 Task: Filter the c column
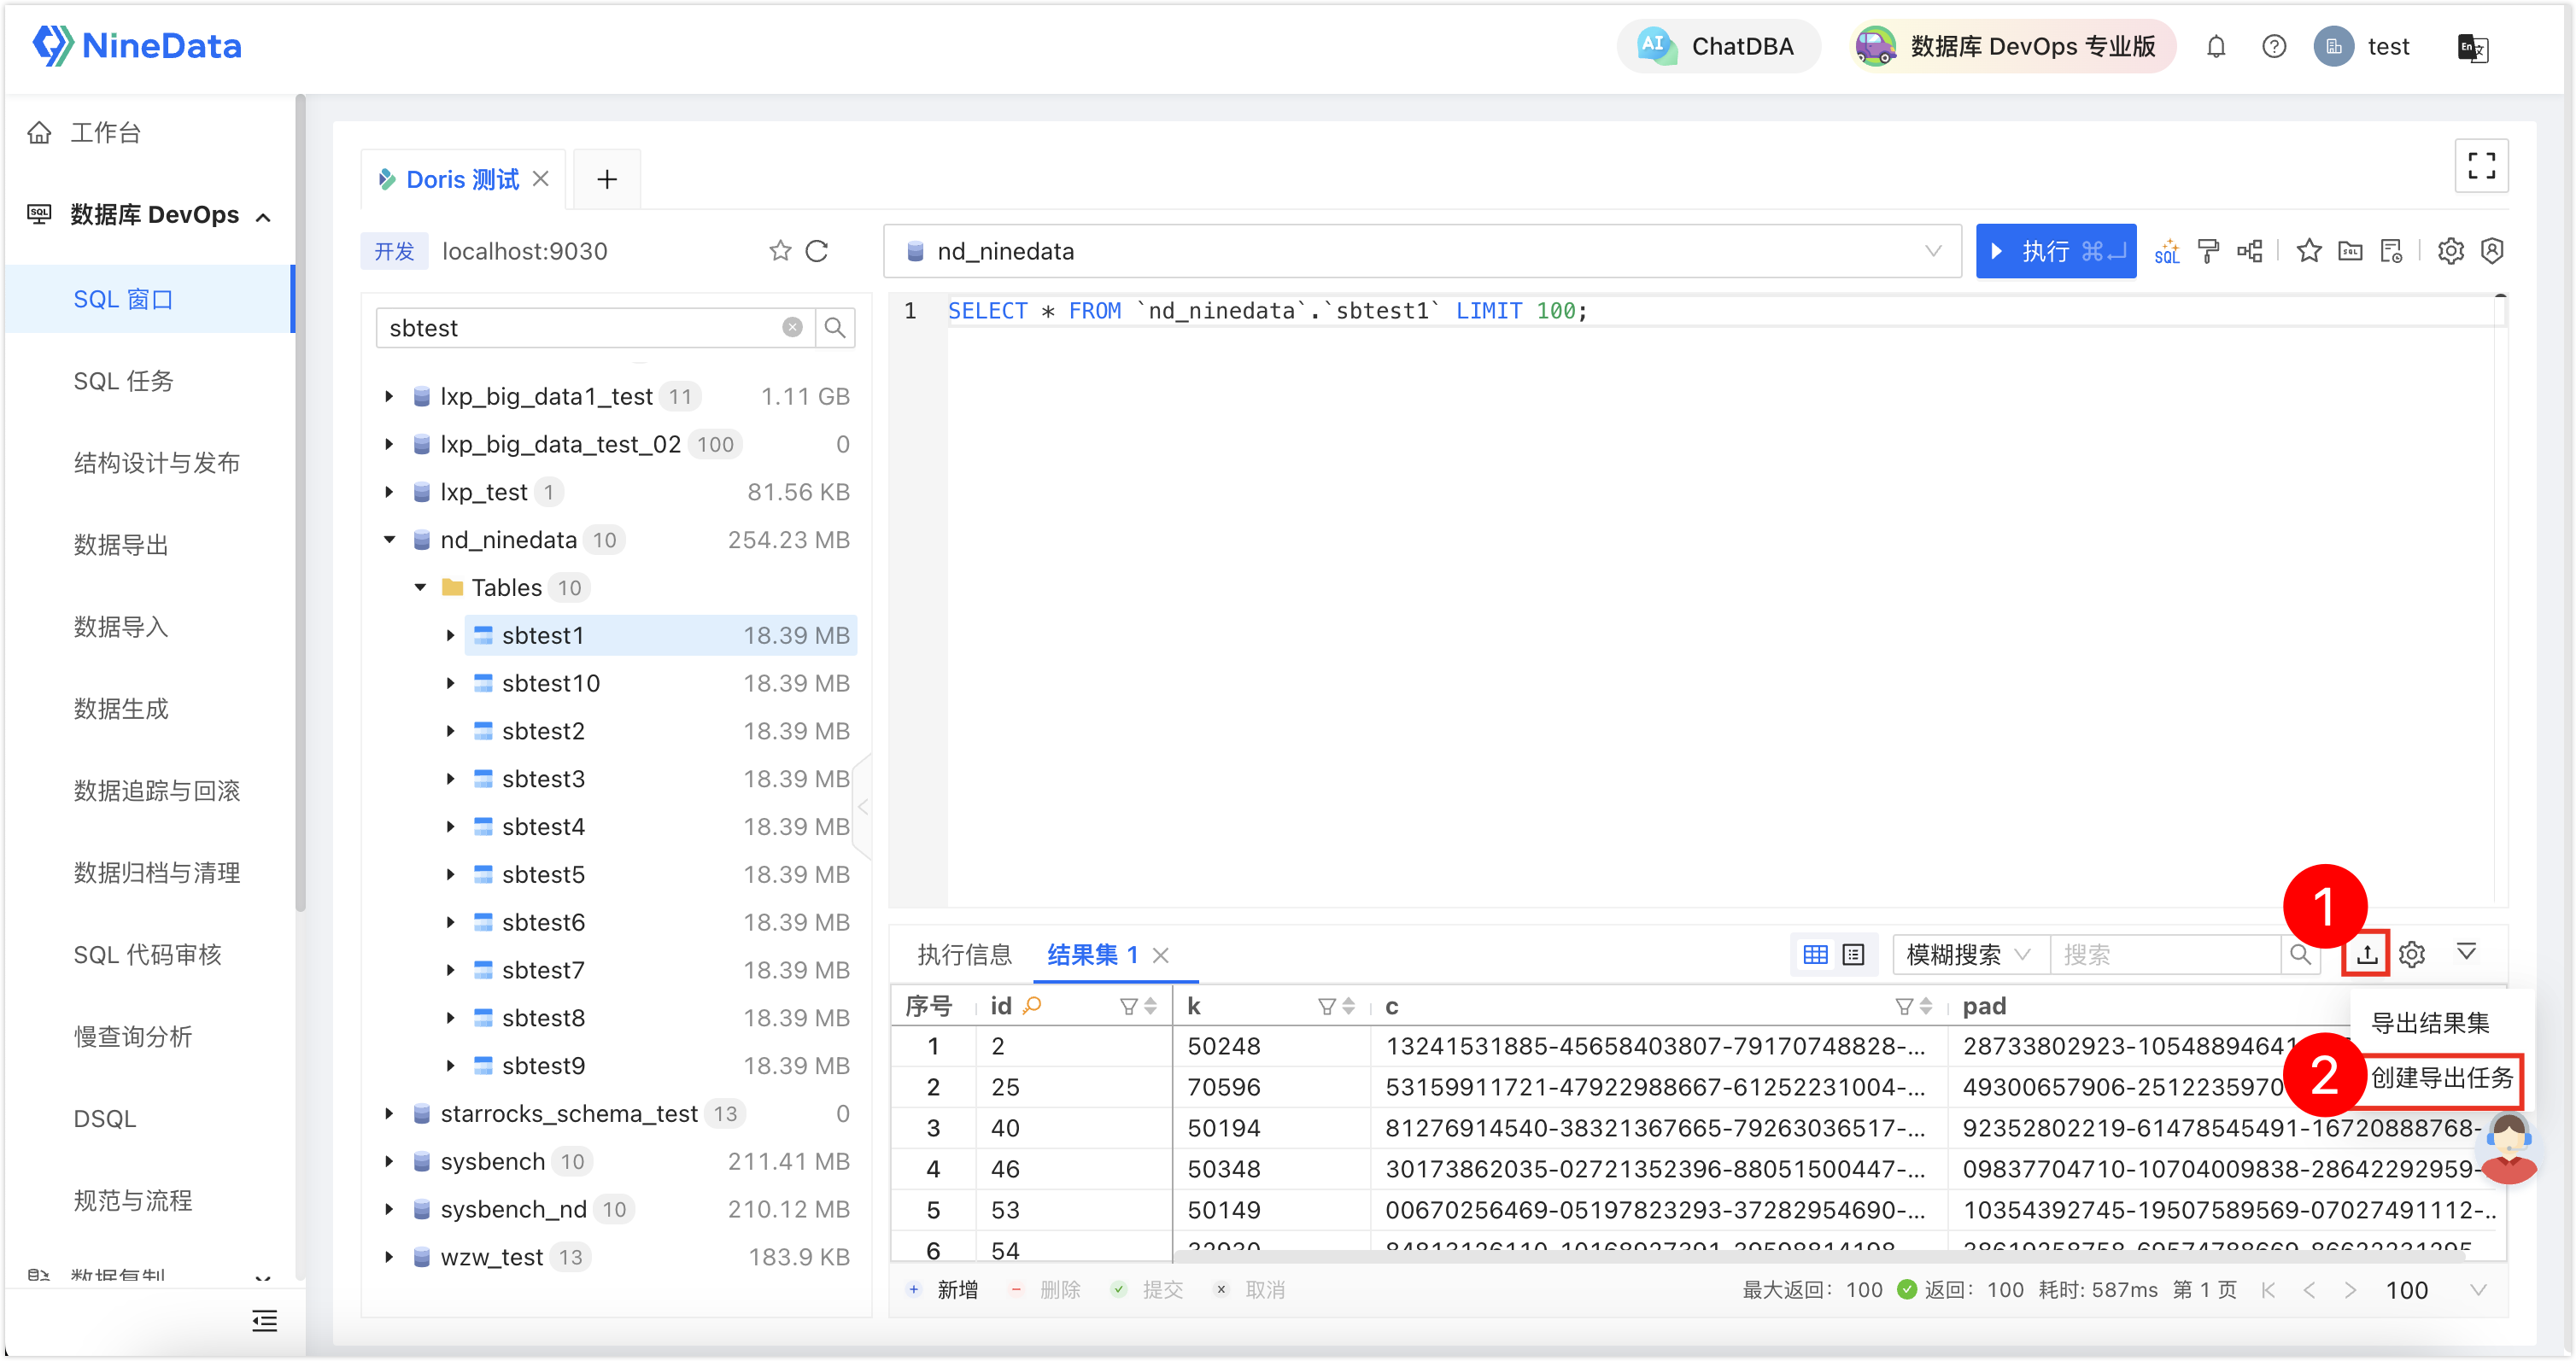[x=1904, y=1007]
